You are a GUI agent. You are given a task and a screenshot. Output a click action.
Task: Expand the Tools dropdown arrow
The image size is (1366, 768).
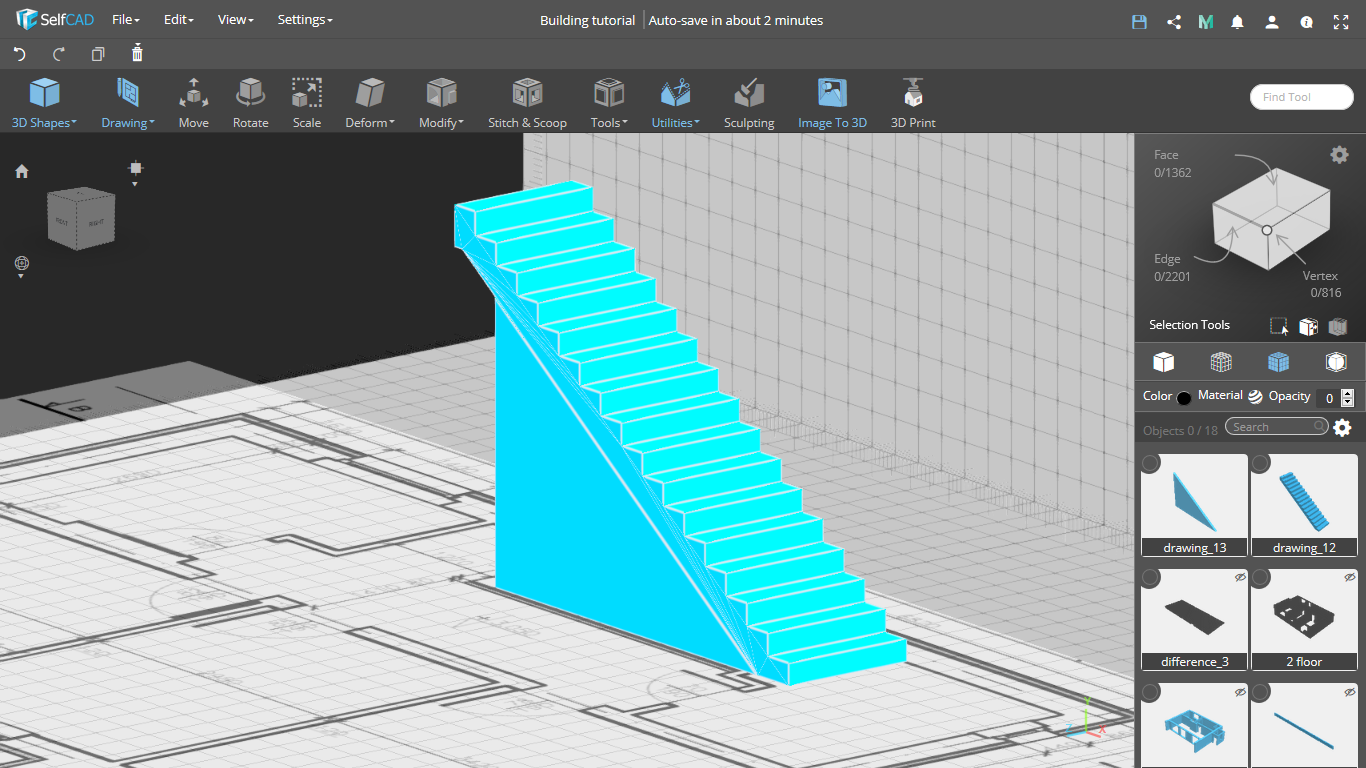[x=625, y=123]
